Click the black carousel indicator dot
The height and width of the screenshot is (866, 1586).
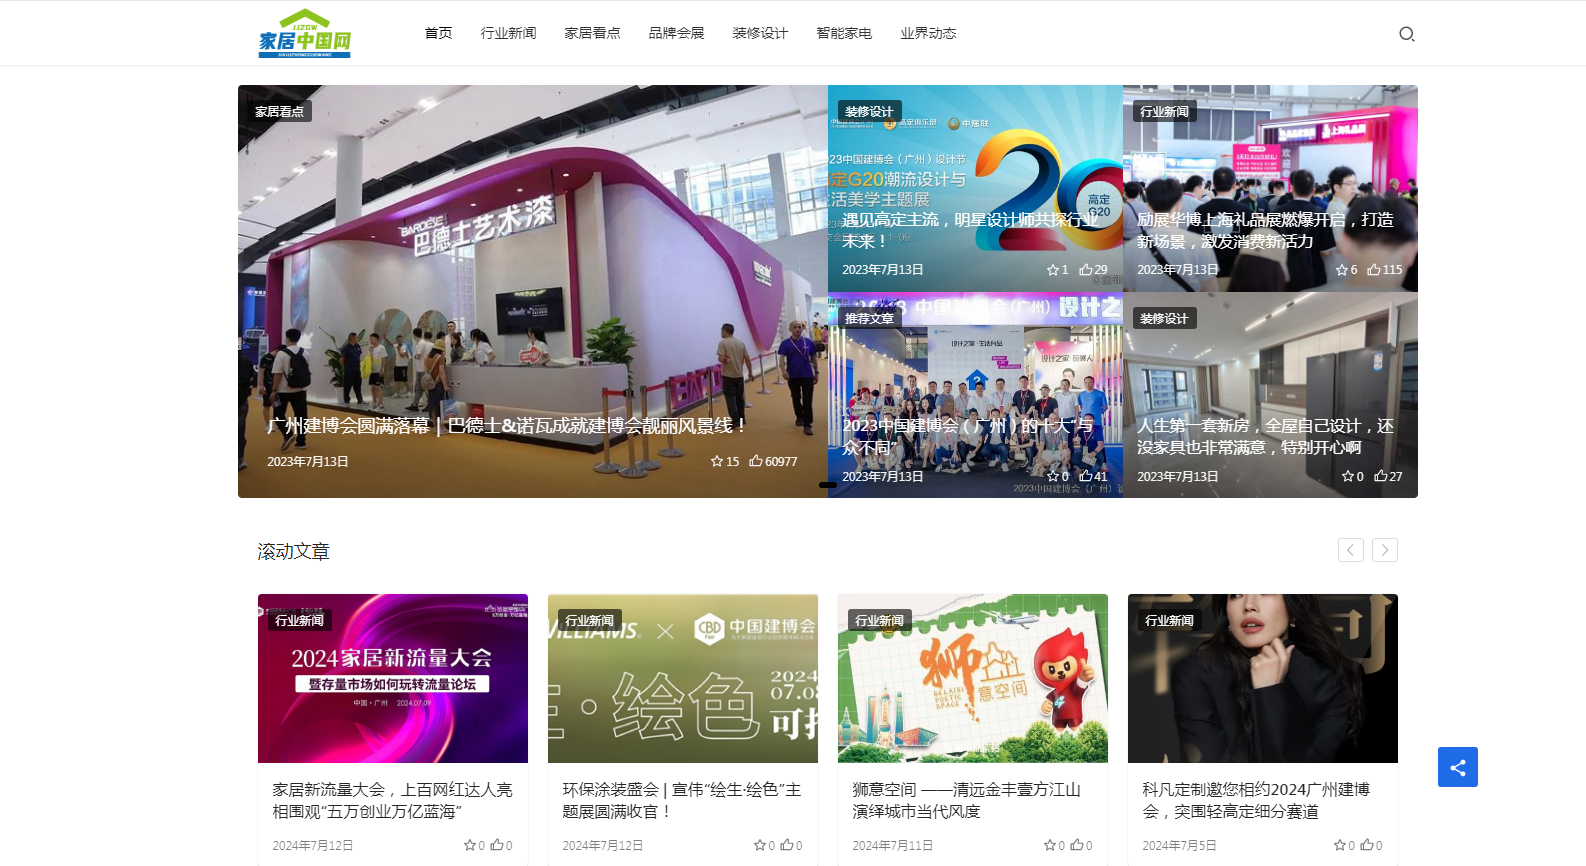pos(828,485)
